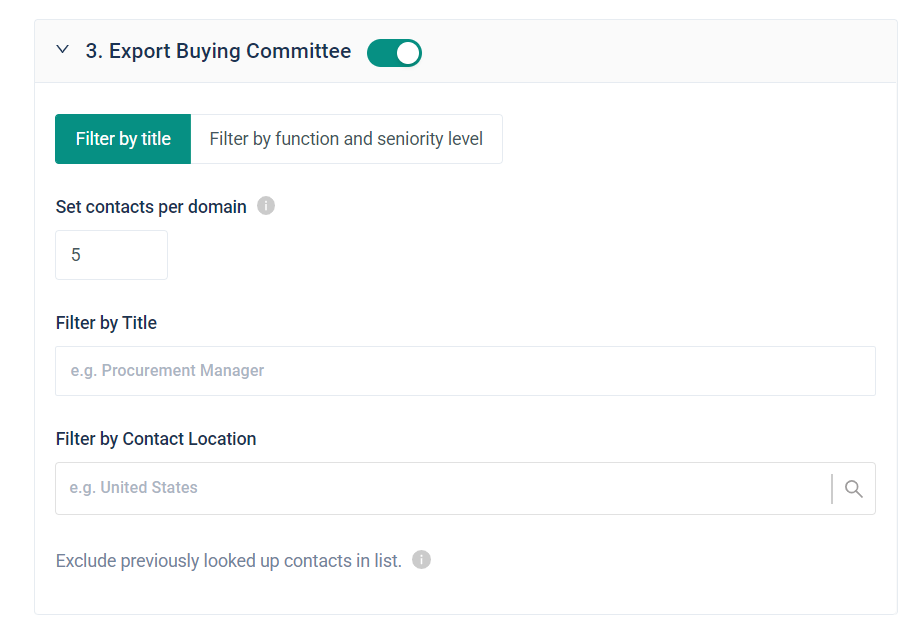917x628 pixels.
Task: Click the Filter by Contact Location label
Action: [x=156, y=439]
